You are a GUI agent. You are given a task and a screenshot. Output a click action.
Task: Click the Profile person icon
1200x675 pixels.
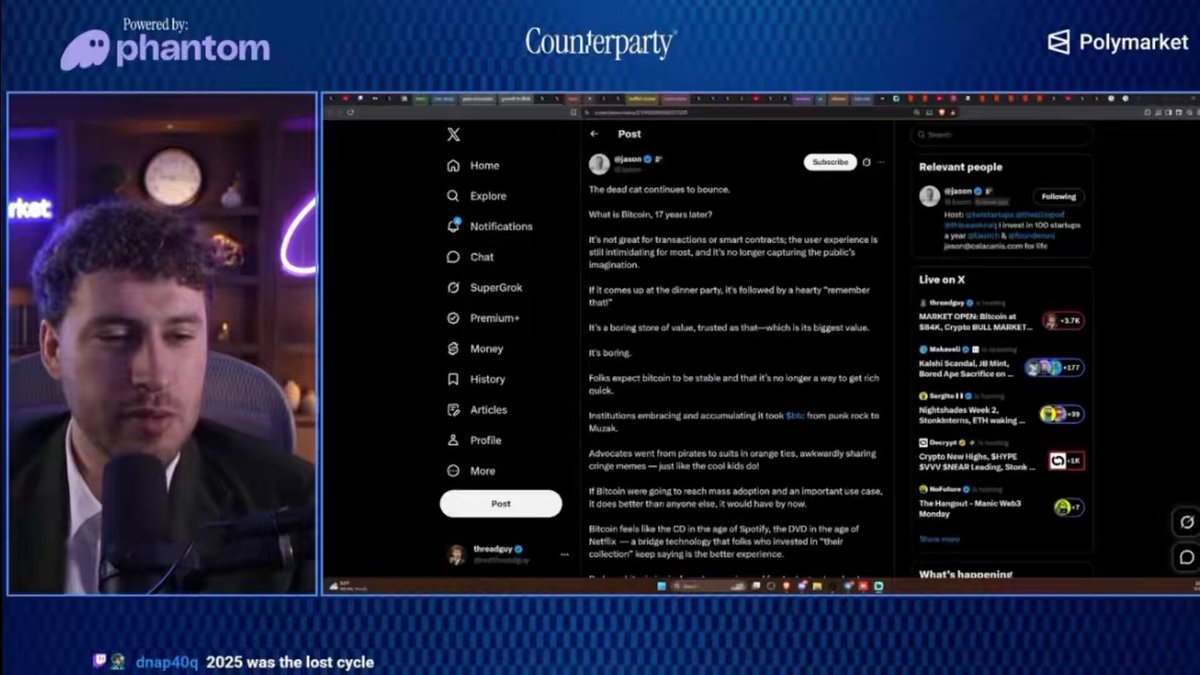pyautogui.click(x=453, y=440)
